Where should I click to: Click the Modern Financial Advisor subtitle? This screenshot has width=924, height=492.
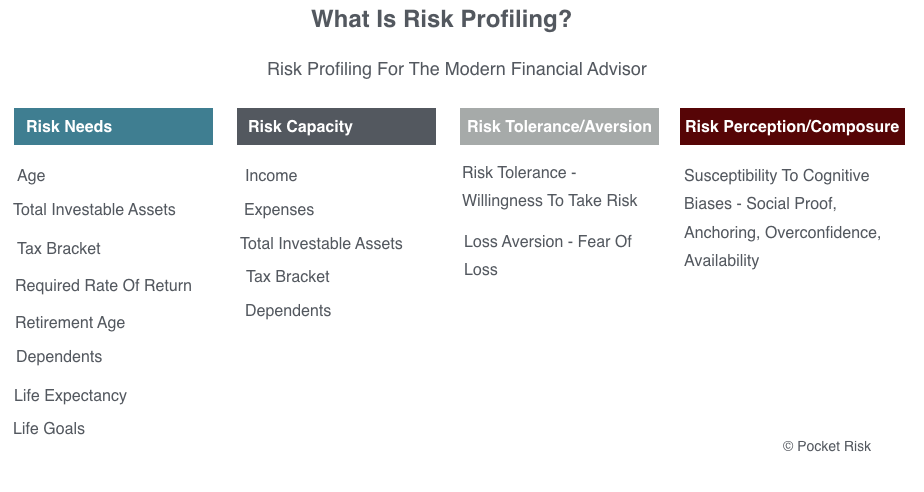coord(457,69)
